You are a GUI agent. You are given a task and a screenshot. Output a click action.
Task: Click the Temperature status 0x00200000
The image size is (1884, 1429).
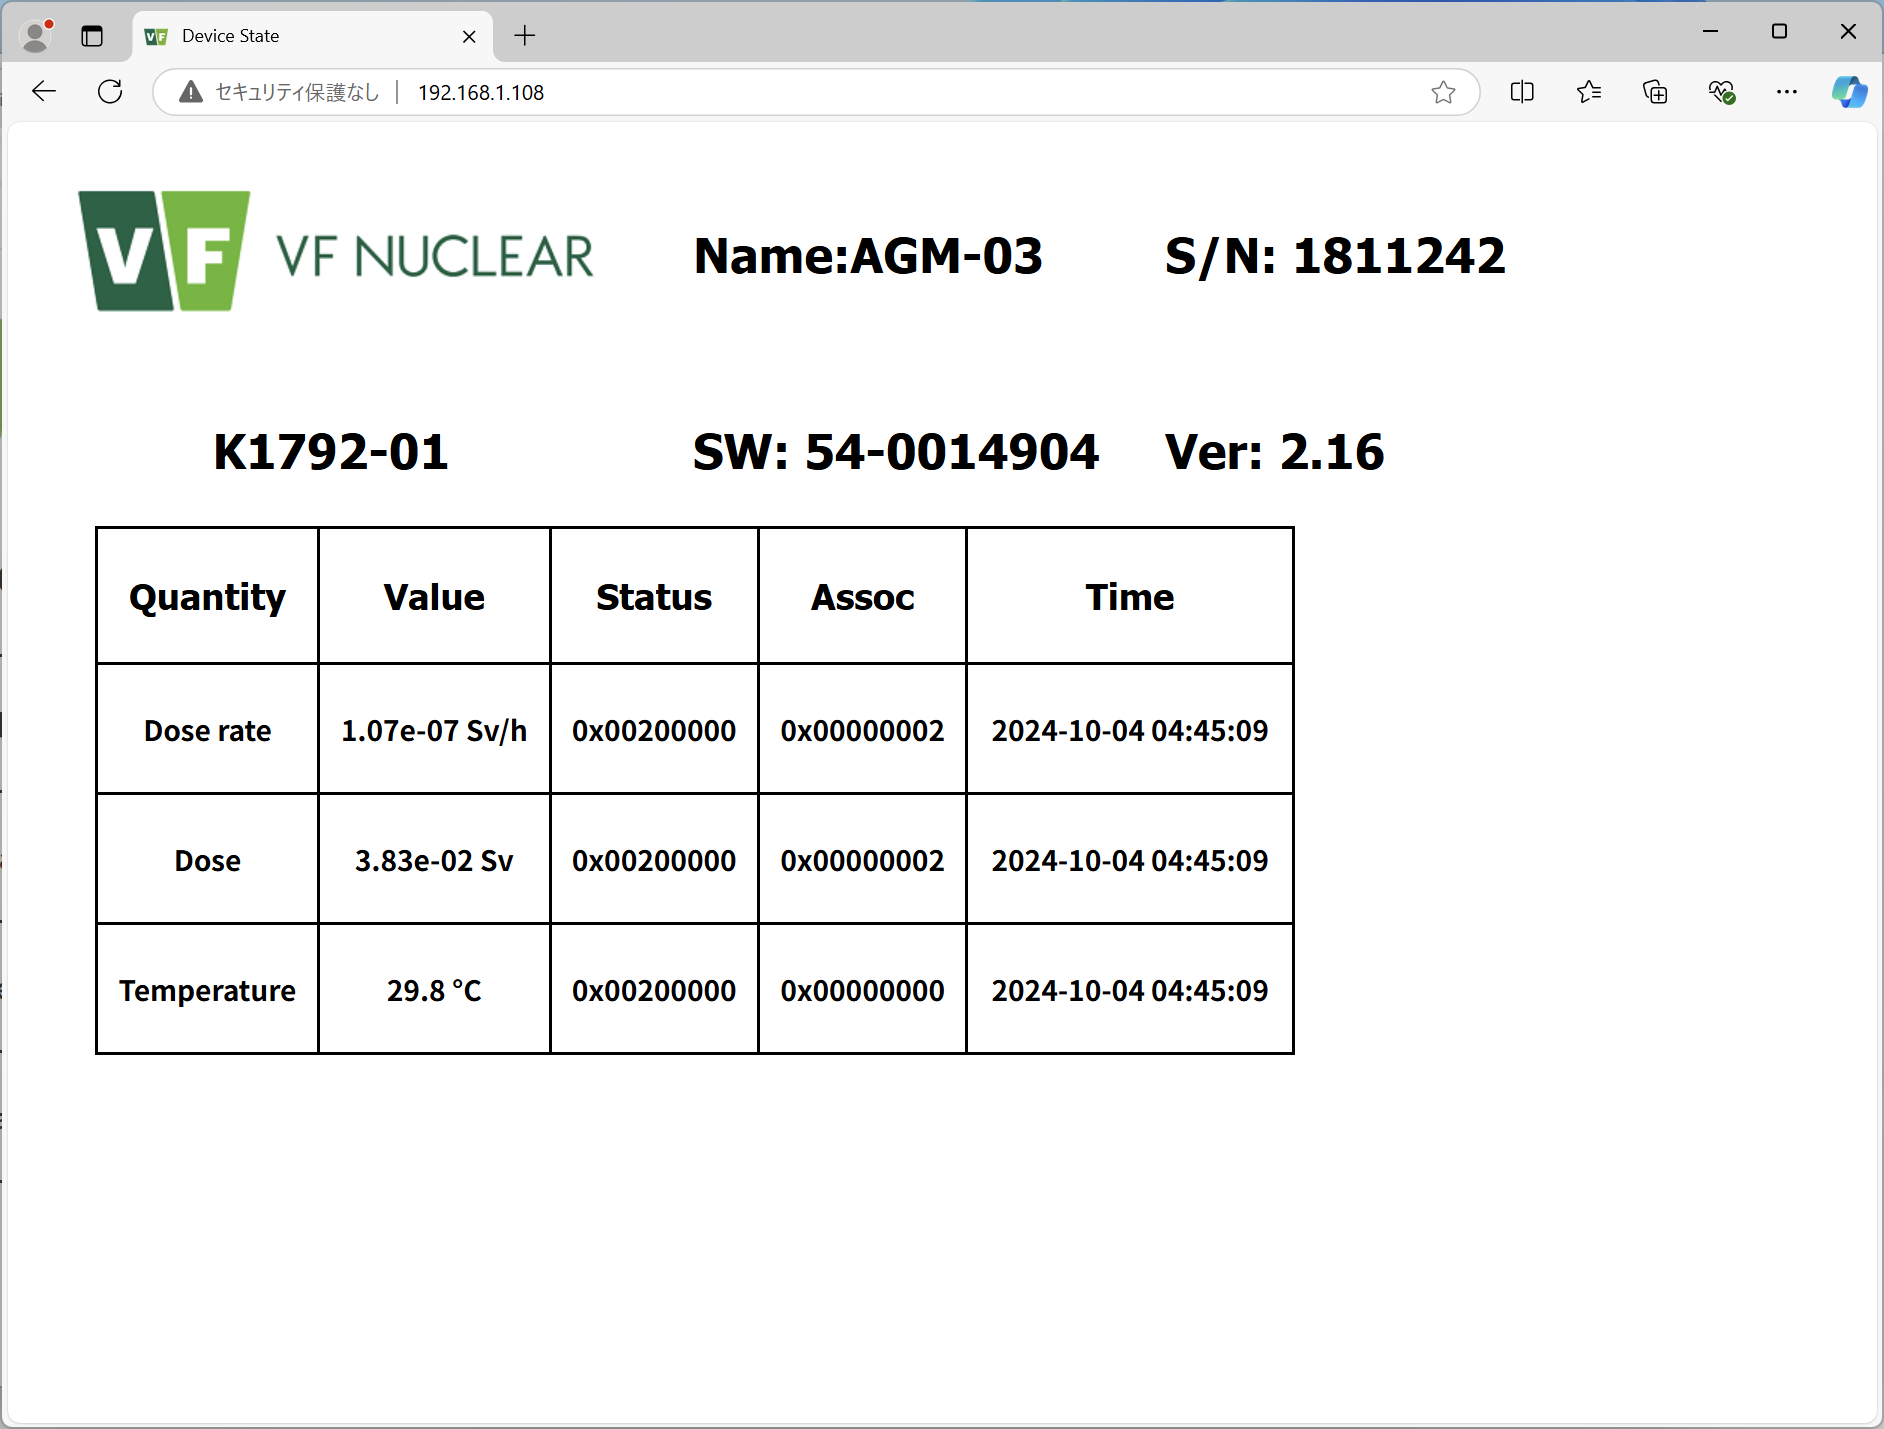point(654,991)
